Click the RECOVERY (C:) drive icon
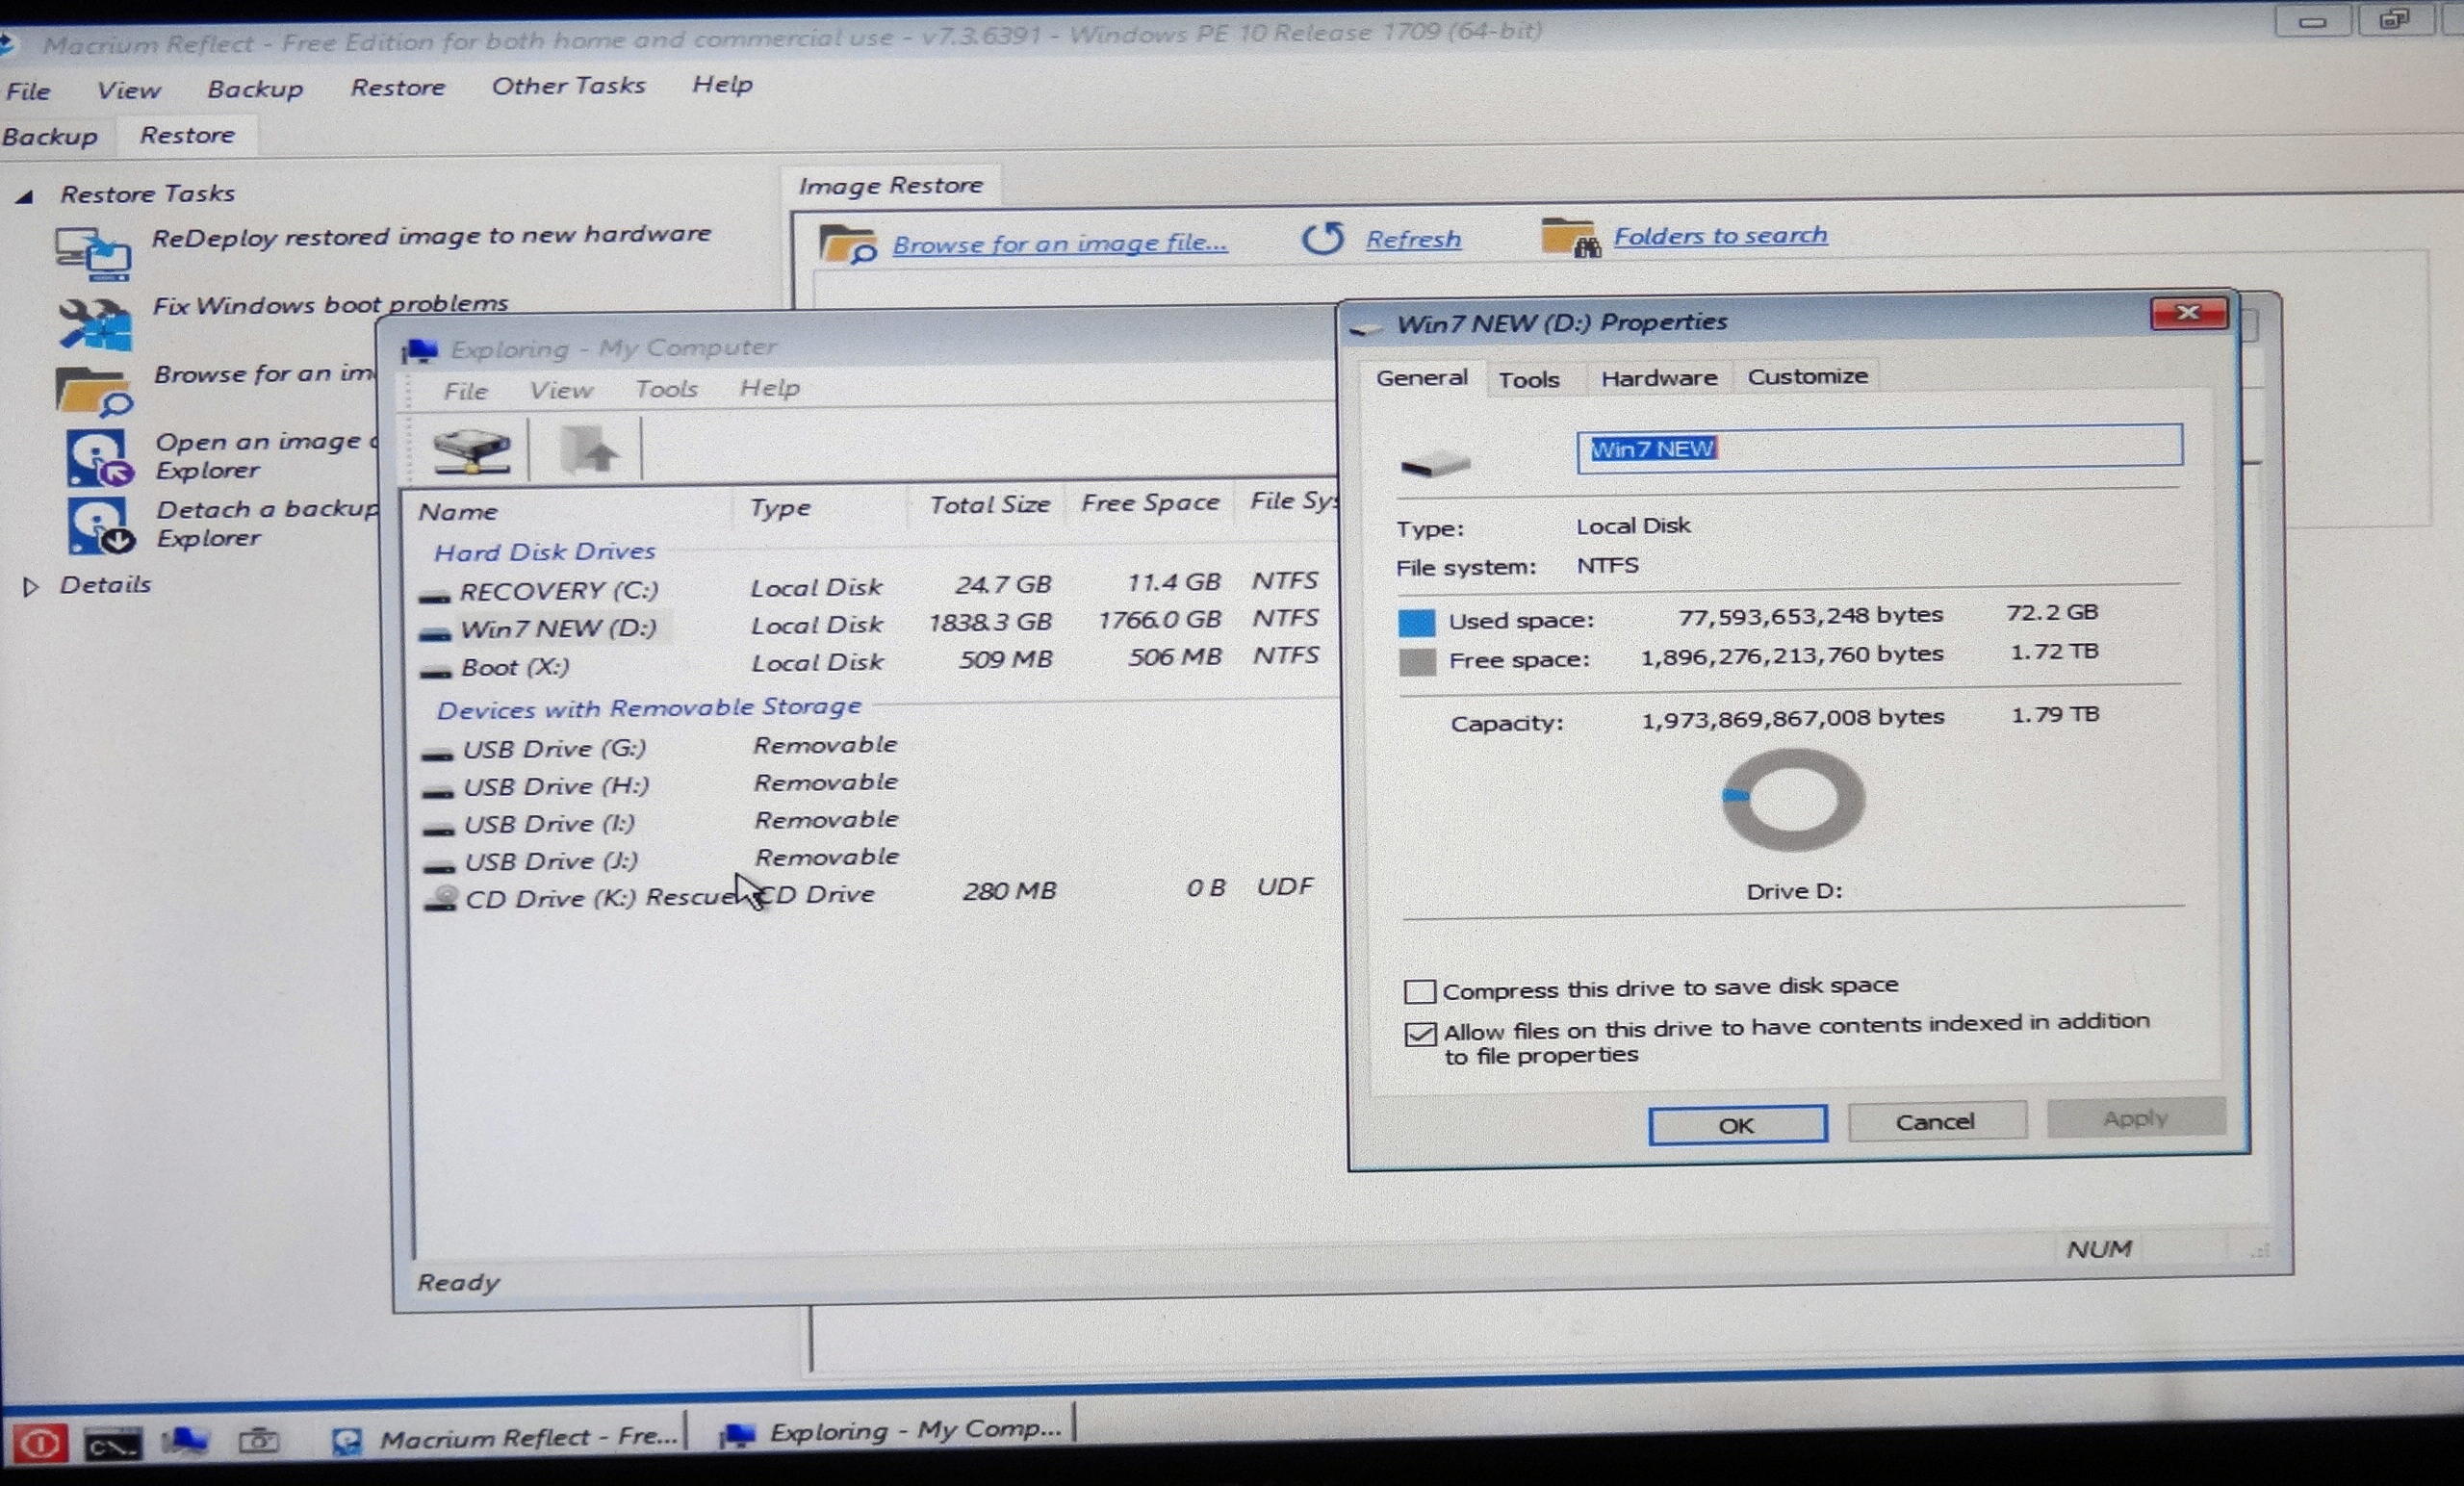 [434, 597]
